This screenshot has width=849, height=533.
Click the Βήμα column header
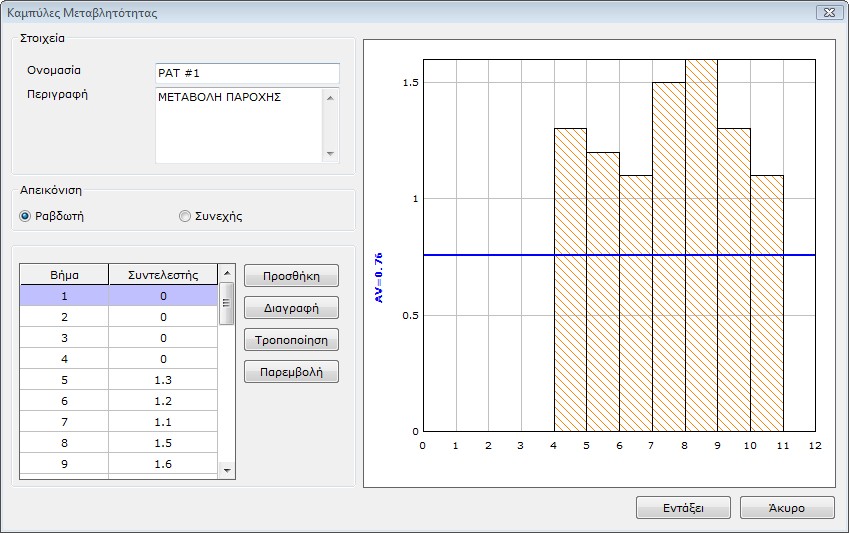click(x=64, y=274)
